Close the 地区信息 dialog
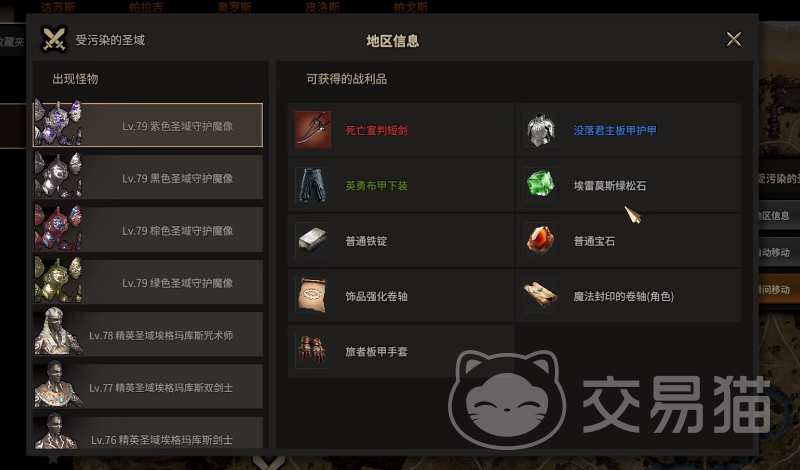This screenshot has width=800, height=470. tap(734, 39)
